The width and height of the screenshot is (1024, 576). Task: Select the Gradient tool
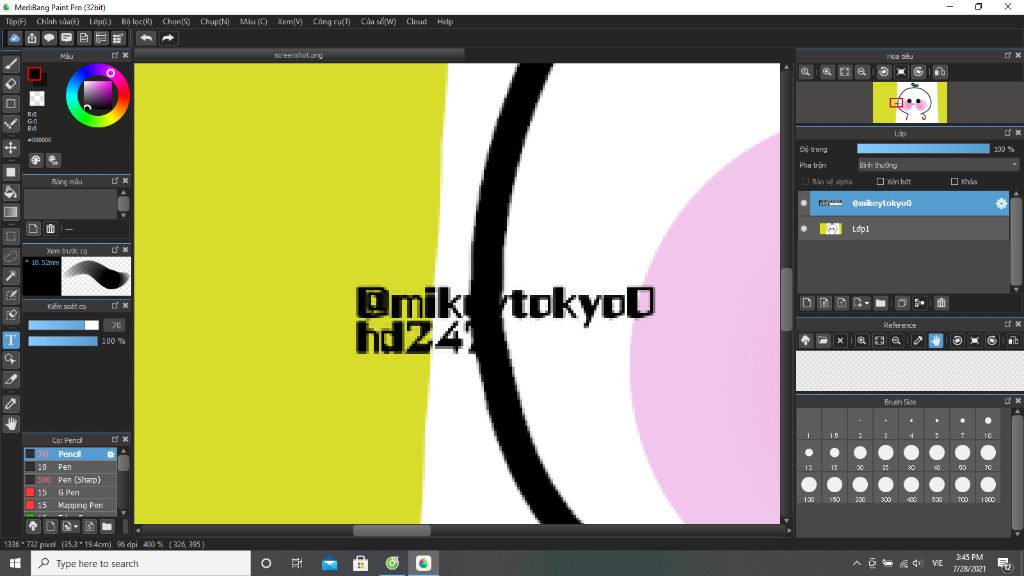[11, 212]
